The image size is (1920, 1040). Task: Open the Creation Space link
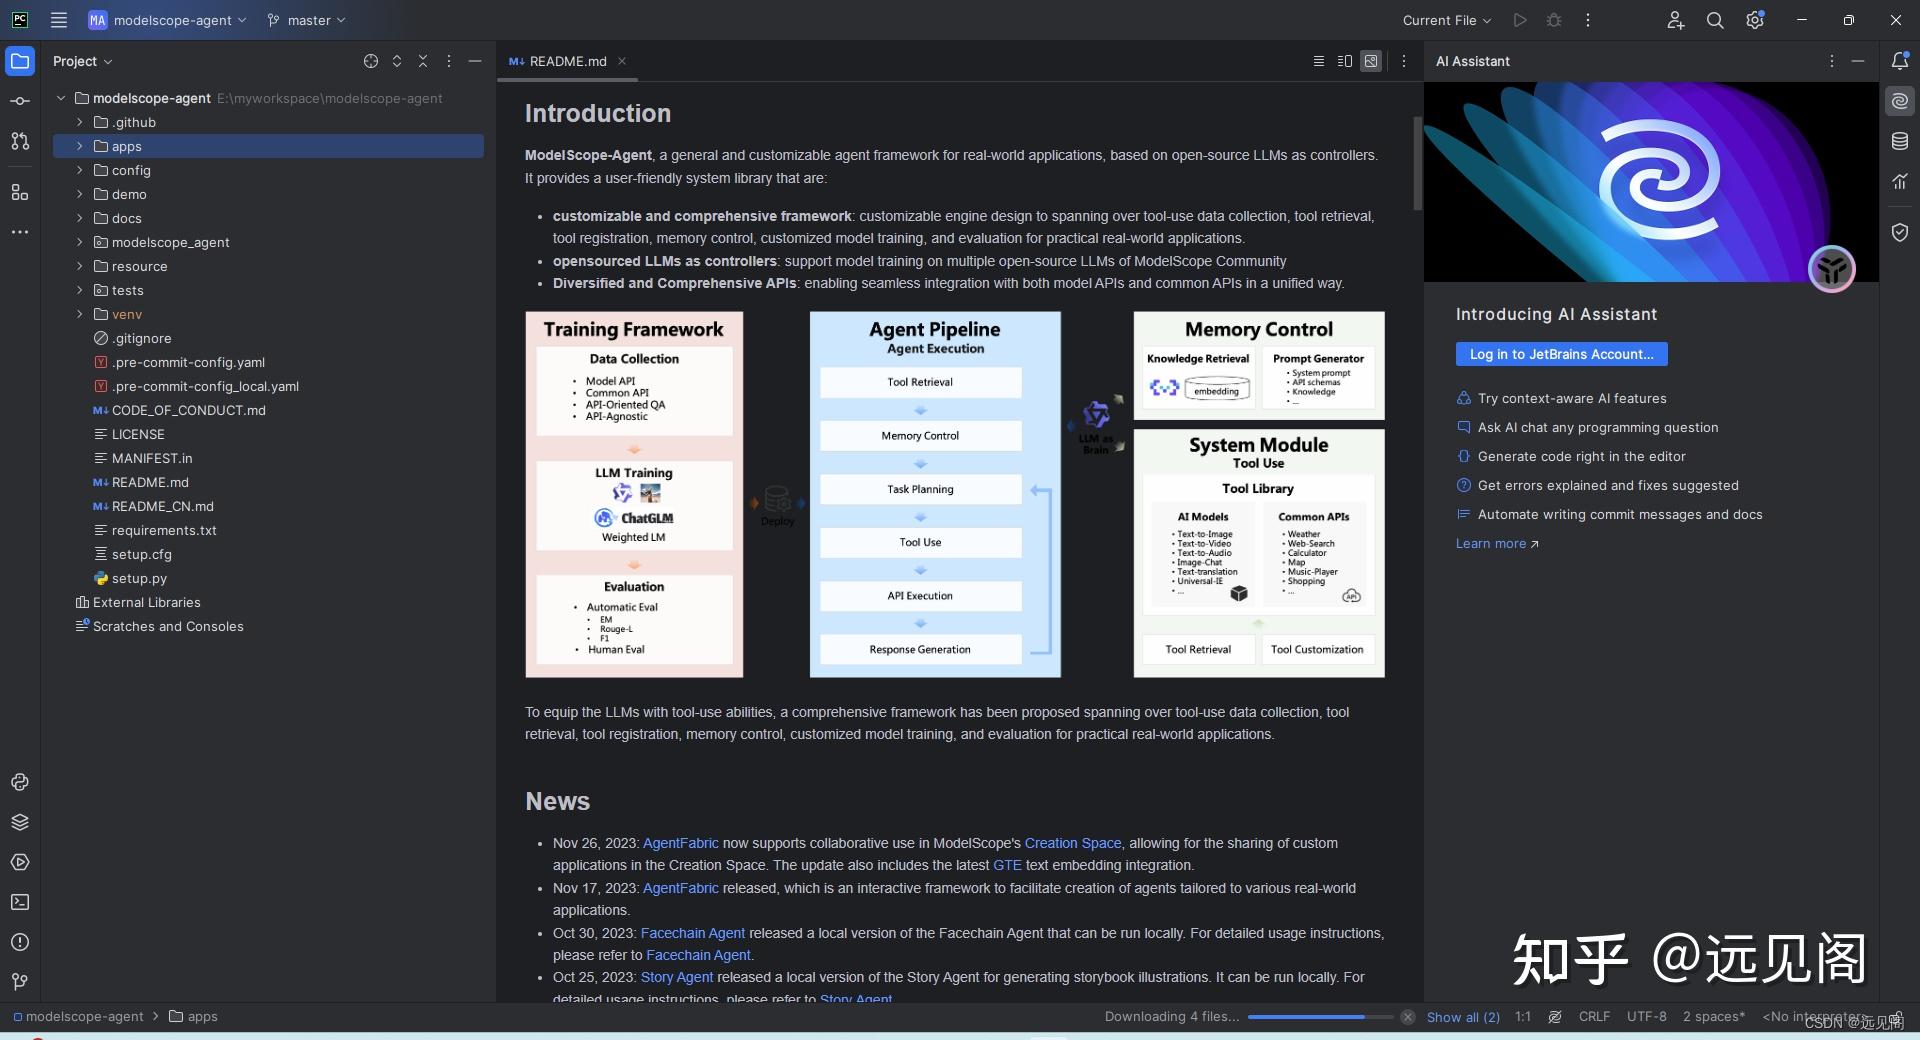pyautogui.click(x=1072, y=843)
